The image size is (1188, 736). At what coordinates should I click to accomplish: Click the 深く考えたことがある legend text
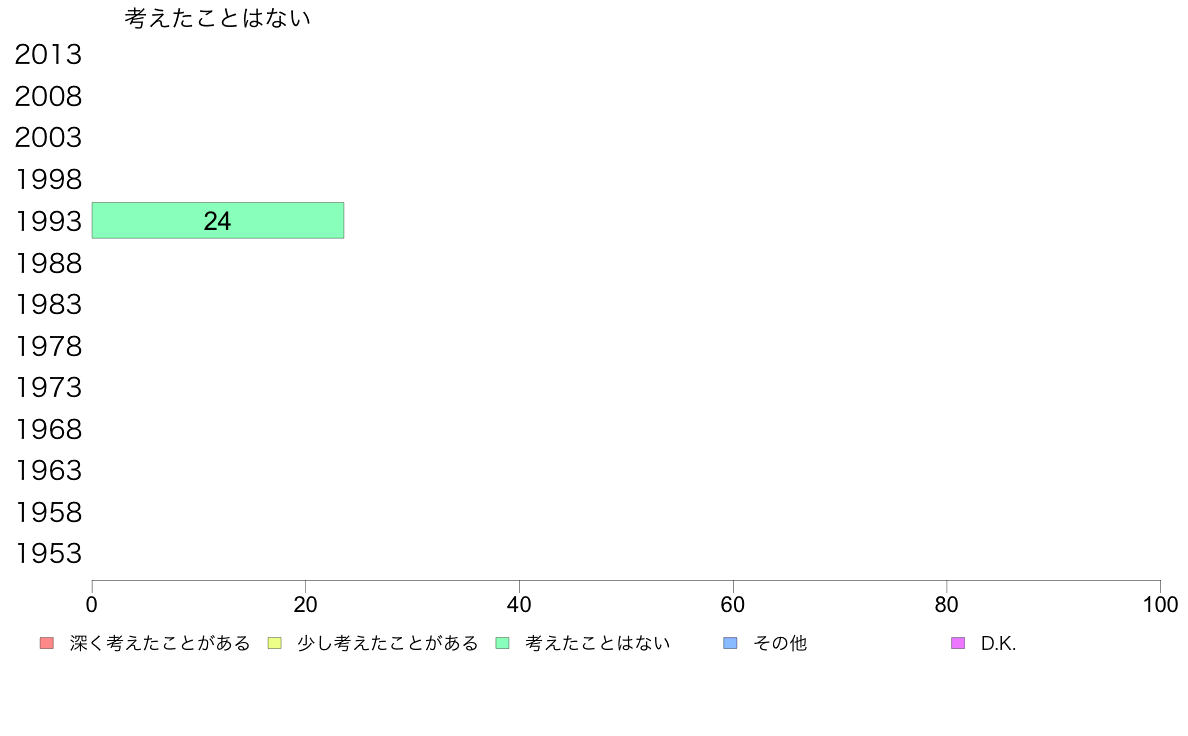pos(160,644)
